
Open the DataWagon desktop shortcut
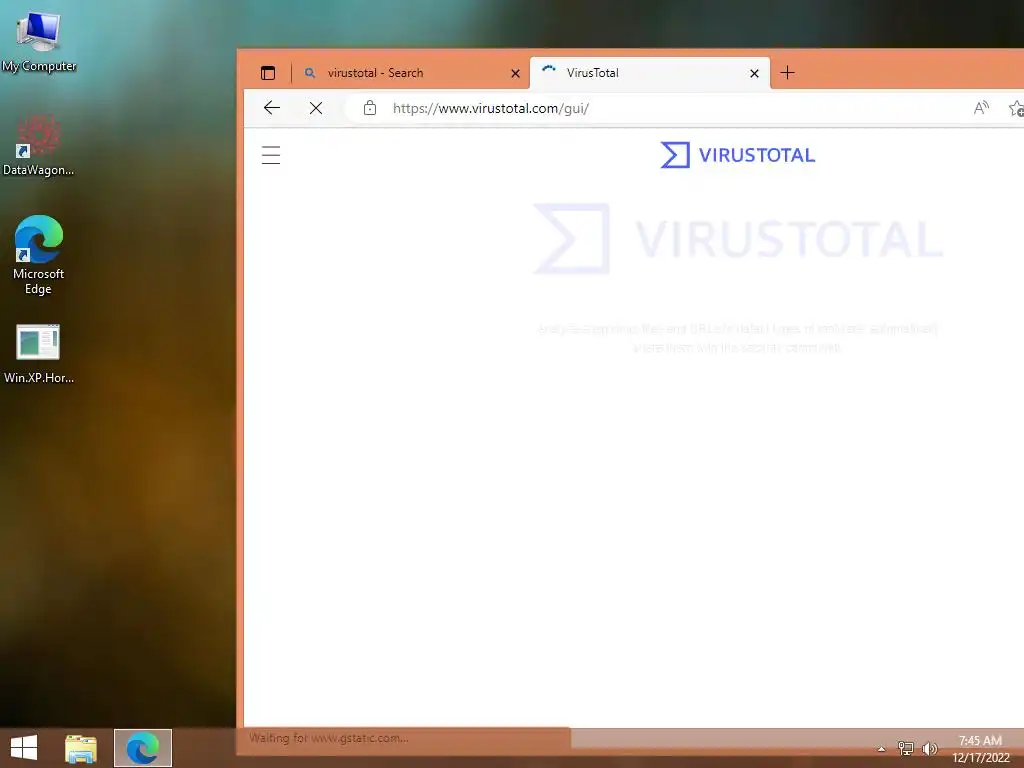(x=39, y=145)
